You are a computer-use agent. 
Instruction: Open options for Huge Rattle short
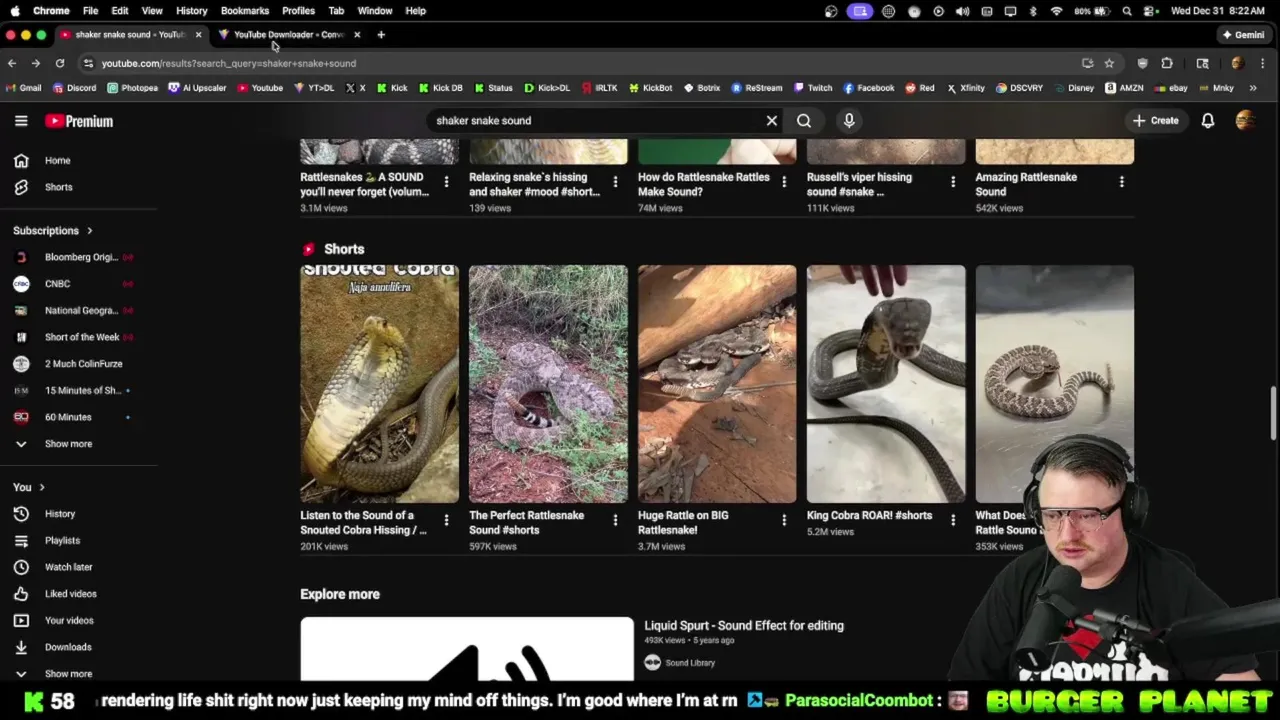tap(784, 520)
